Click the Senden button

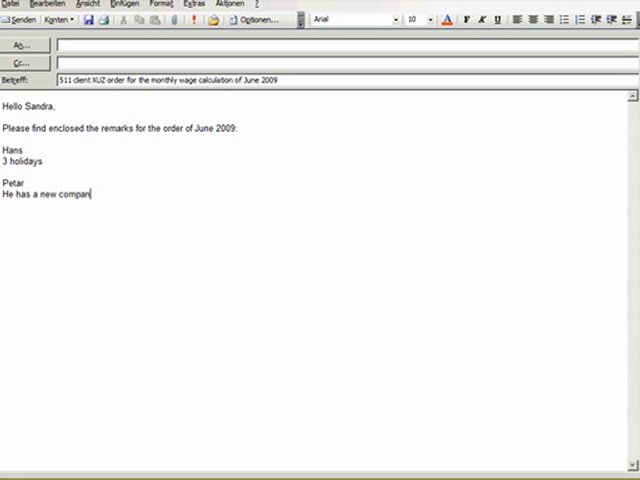click(20, 20)
